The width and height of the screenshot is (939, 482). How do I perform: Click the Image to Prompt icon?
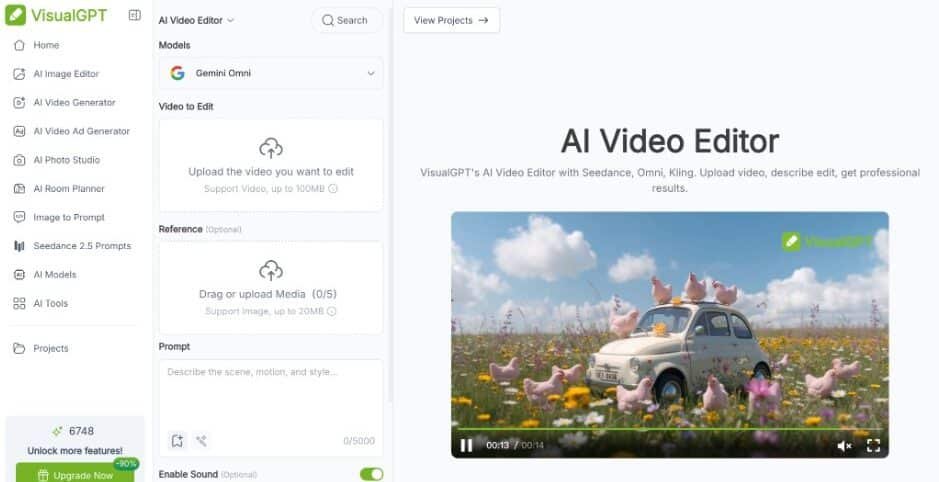pos(19,217)
